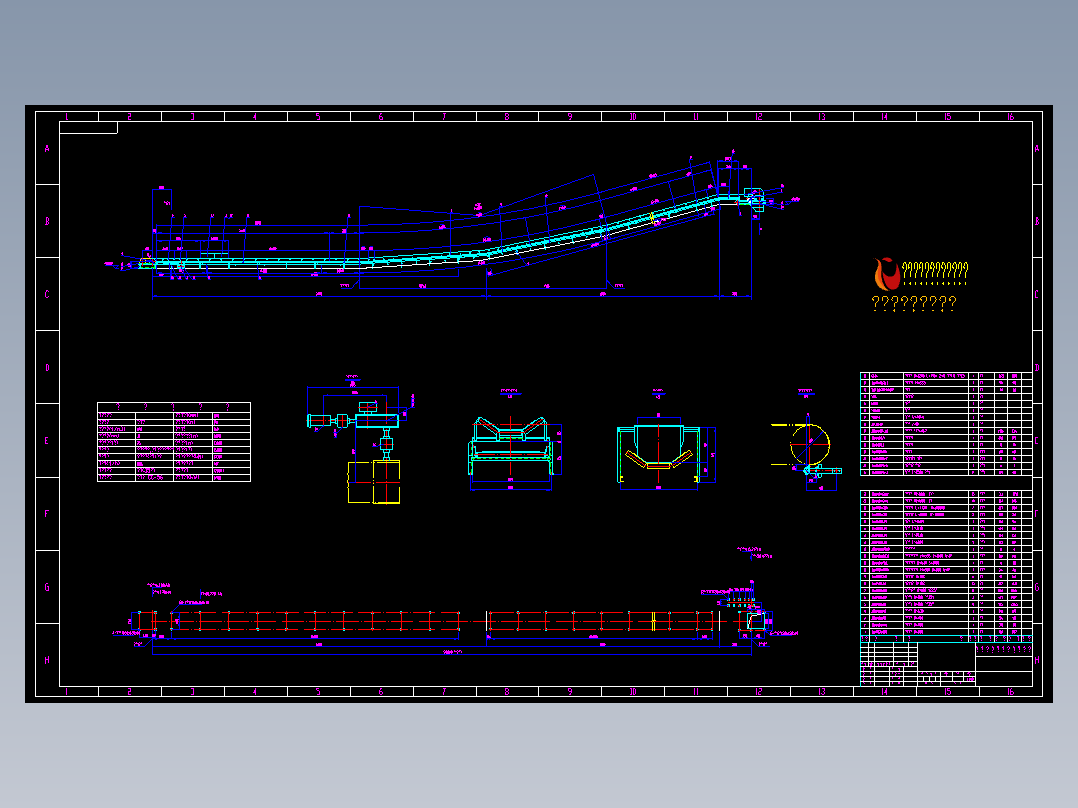
Task: Click the white-bordered parameter table
Action: (174, 442)
